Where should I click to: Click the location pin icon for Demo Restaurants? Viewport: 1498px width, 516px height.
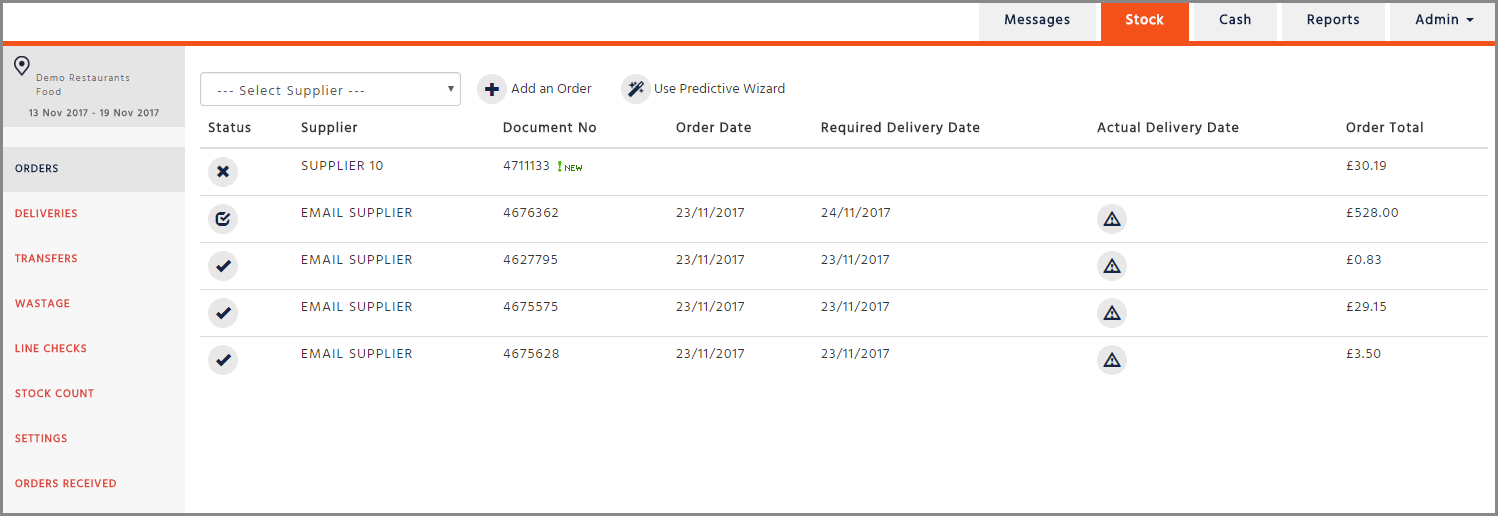22,67
